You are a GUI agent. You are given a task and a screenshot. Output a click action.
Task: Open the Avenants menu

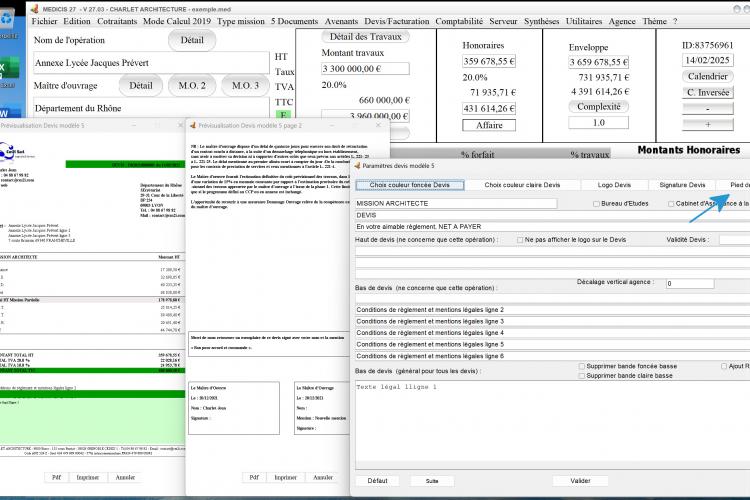341,21
